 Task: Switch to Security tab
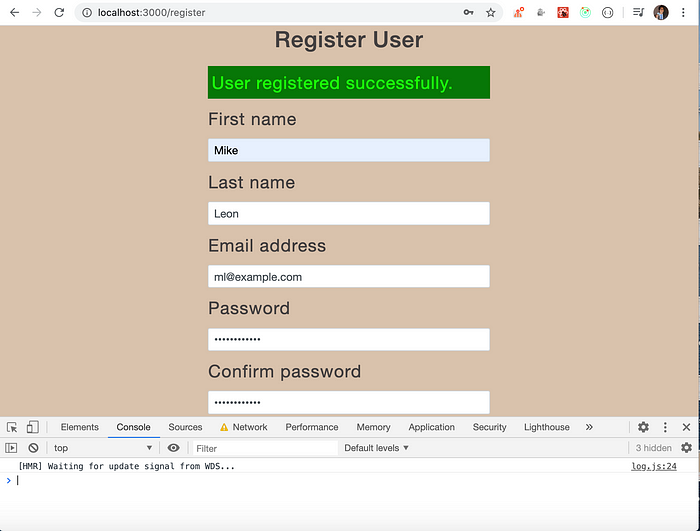click(x=490, y=427)
